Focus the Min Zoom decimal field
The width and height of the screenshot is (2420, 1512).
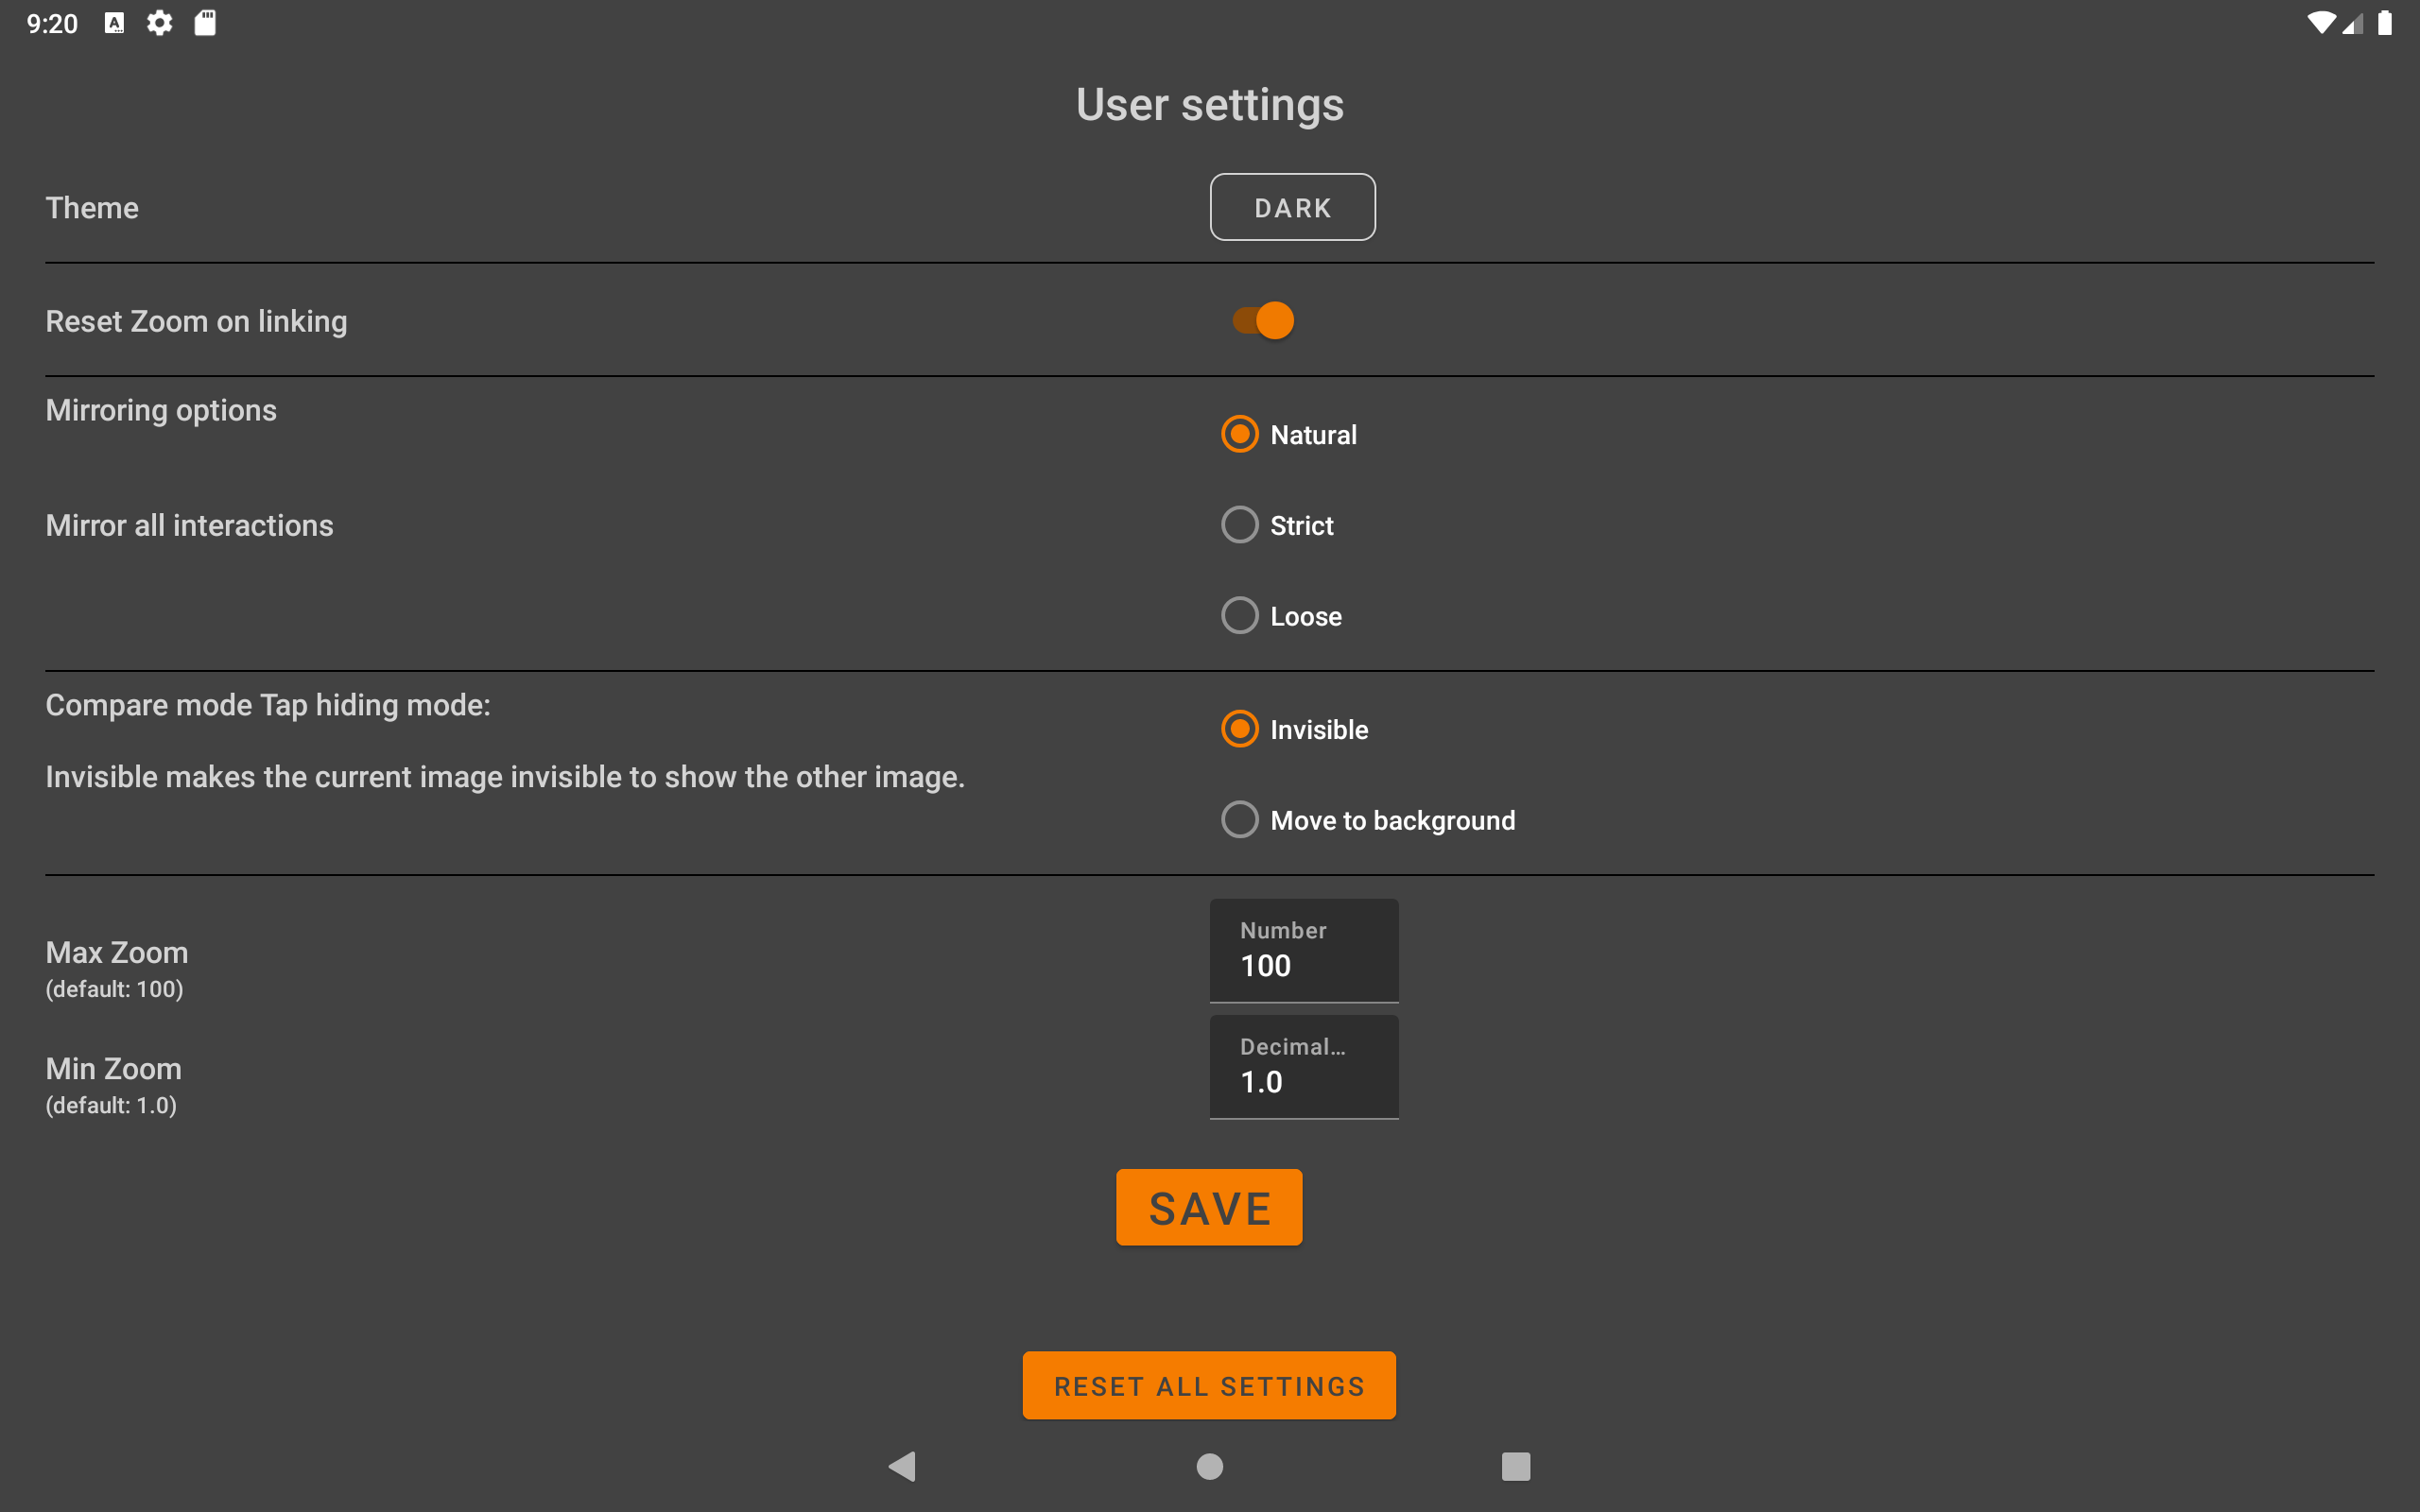pyautogui.click(x=1303, y=1068)
